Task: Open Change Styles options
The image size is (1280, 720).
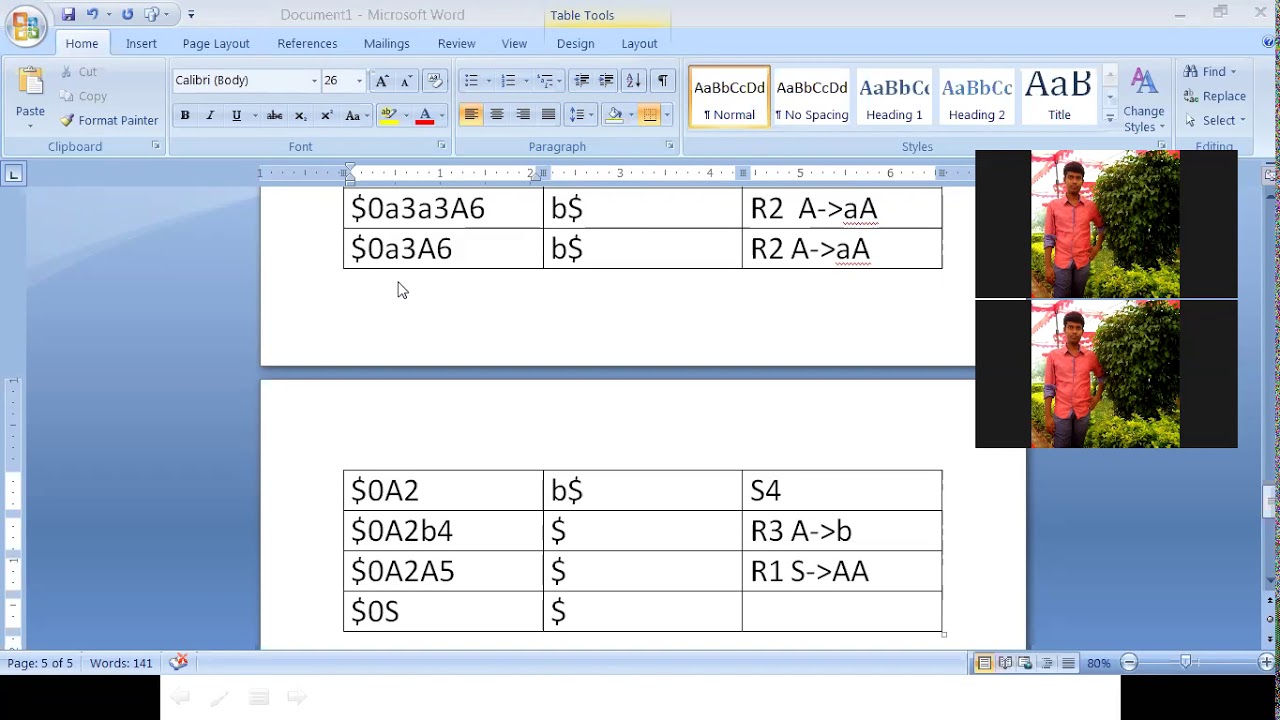Action: click(x=1143, y=101)
